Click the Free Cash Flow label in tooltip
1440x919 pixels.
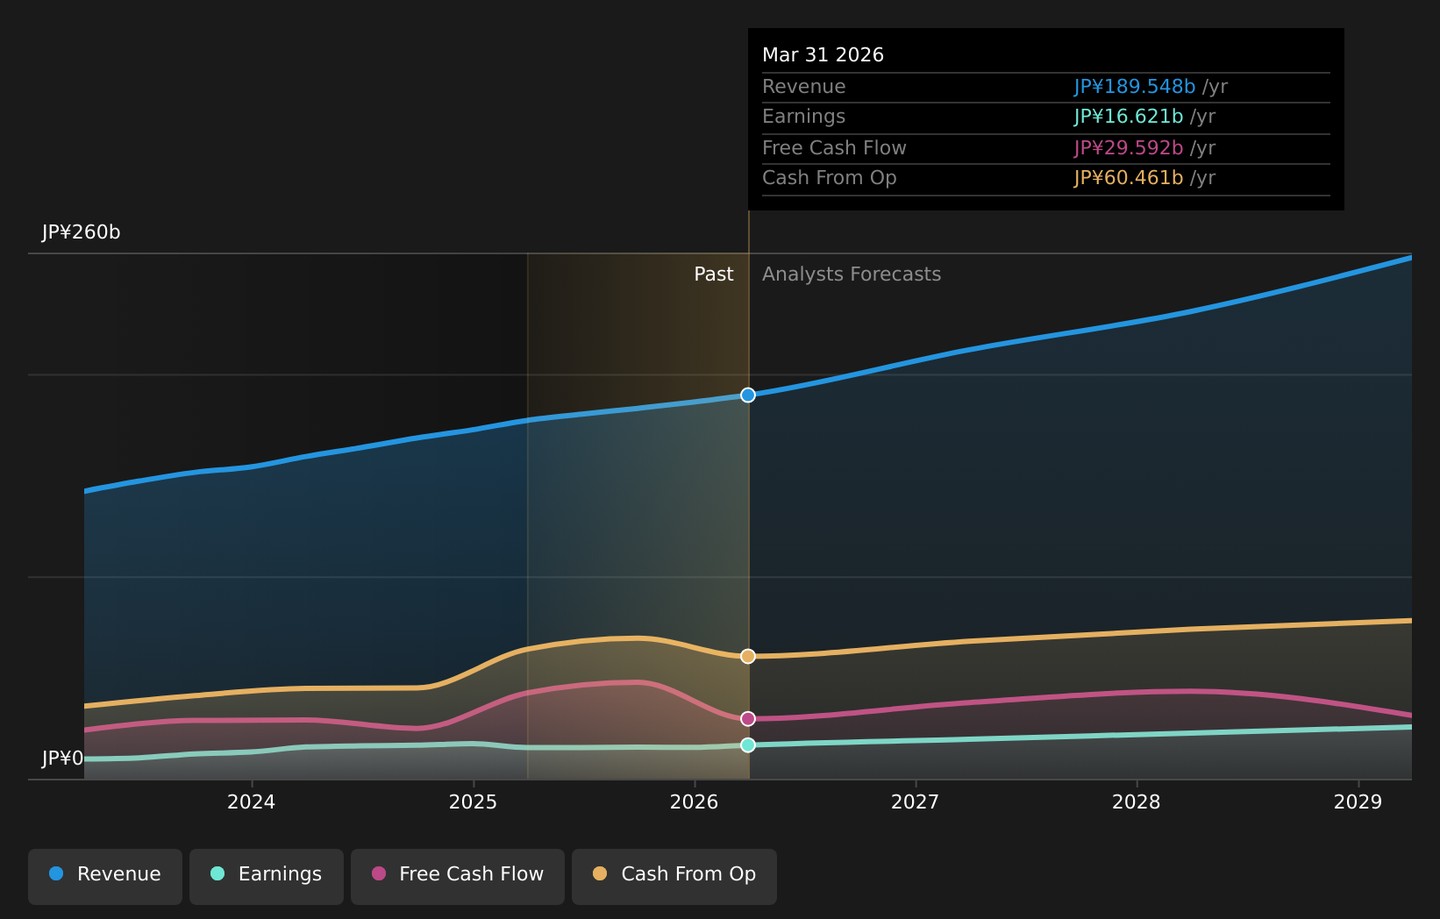coord(834,148)
